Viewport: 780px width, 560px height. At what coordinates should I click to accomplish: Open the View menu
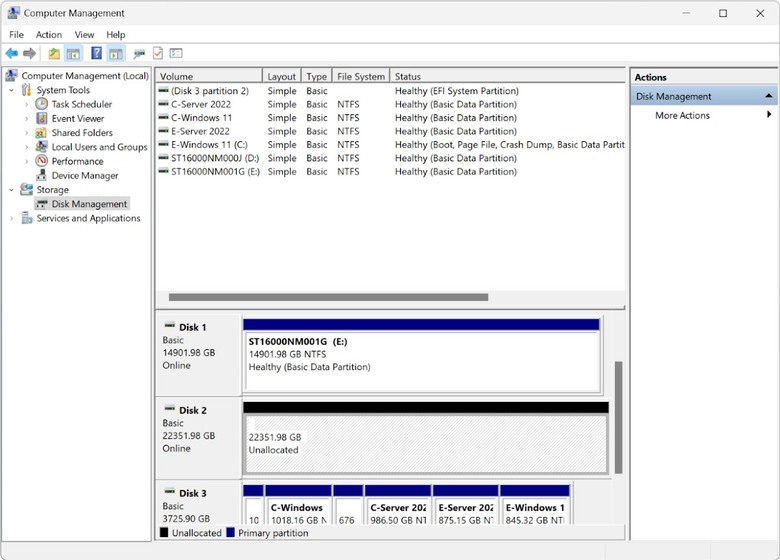coord(84,35)
